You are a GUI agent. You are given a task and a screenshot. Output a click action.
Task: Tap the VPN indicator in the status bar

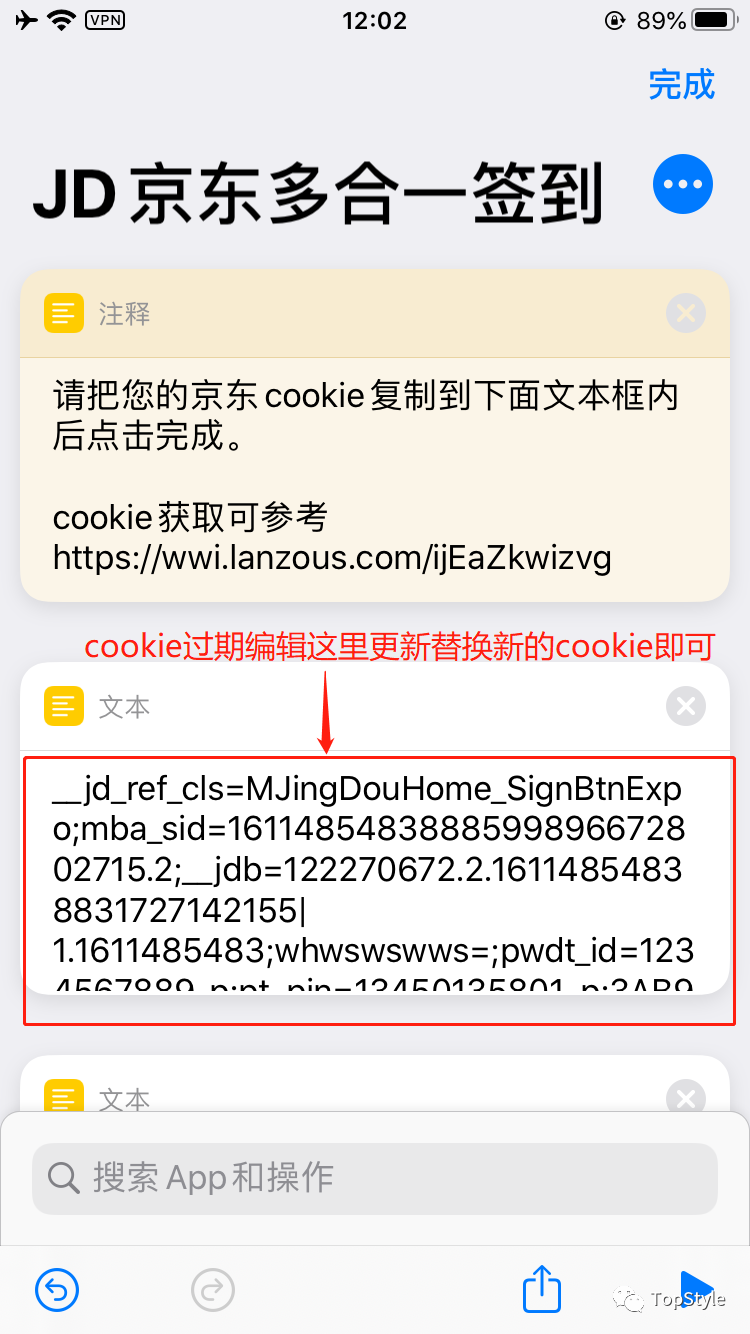pos(106,20)
